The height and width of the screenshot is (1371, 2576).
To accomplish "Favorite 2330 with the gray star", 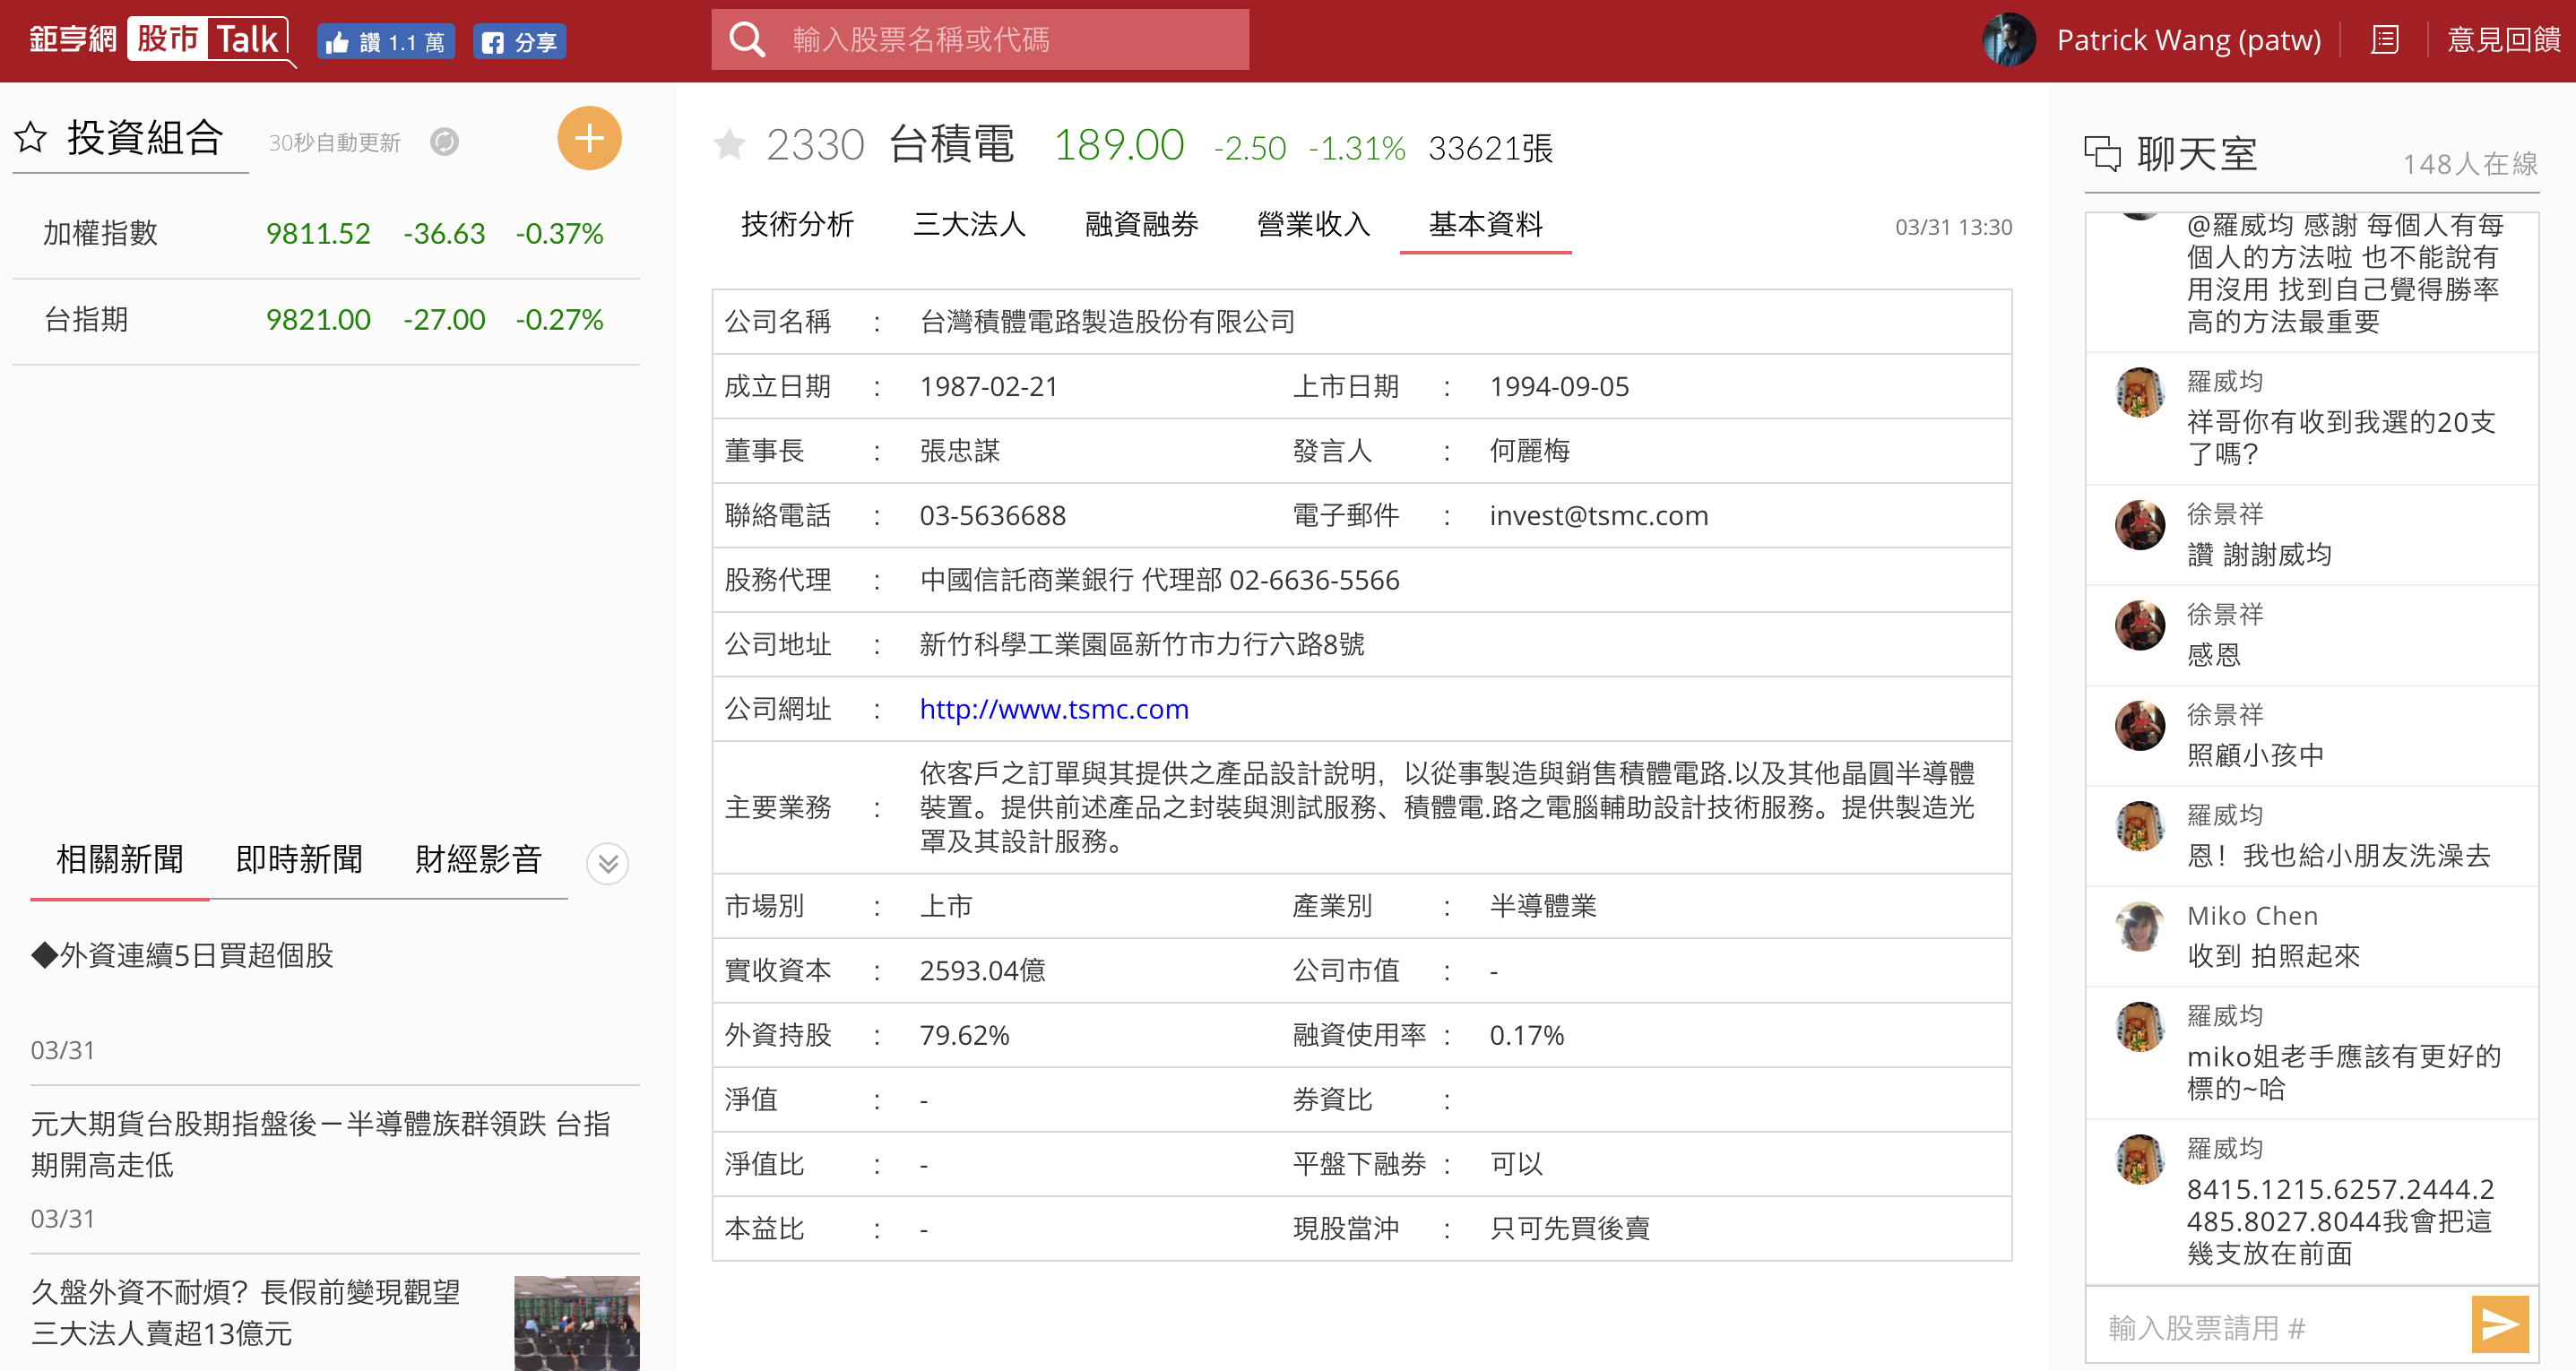I will [729, 145].
